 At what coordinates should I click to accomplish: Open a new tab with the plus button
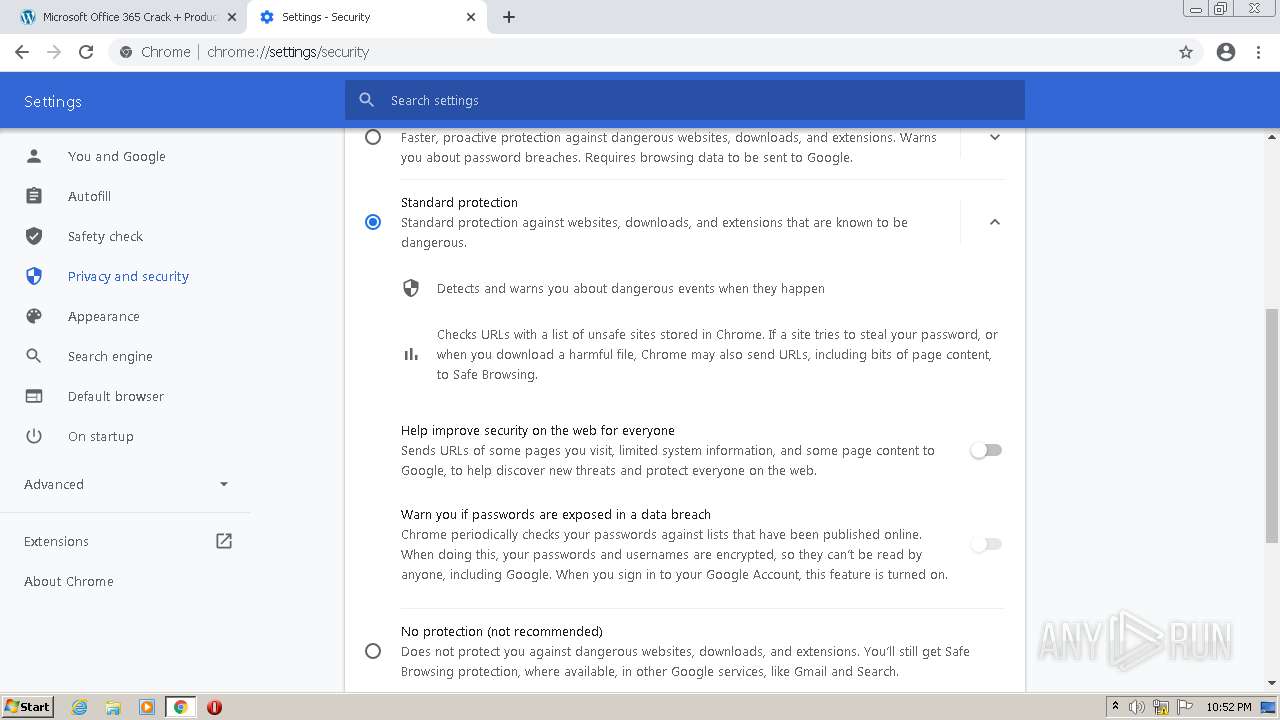pyautogui.click(x=509, y=17)
